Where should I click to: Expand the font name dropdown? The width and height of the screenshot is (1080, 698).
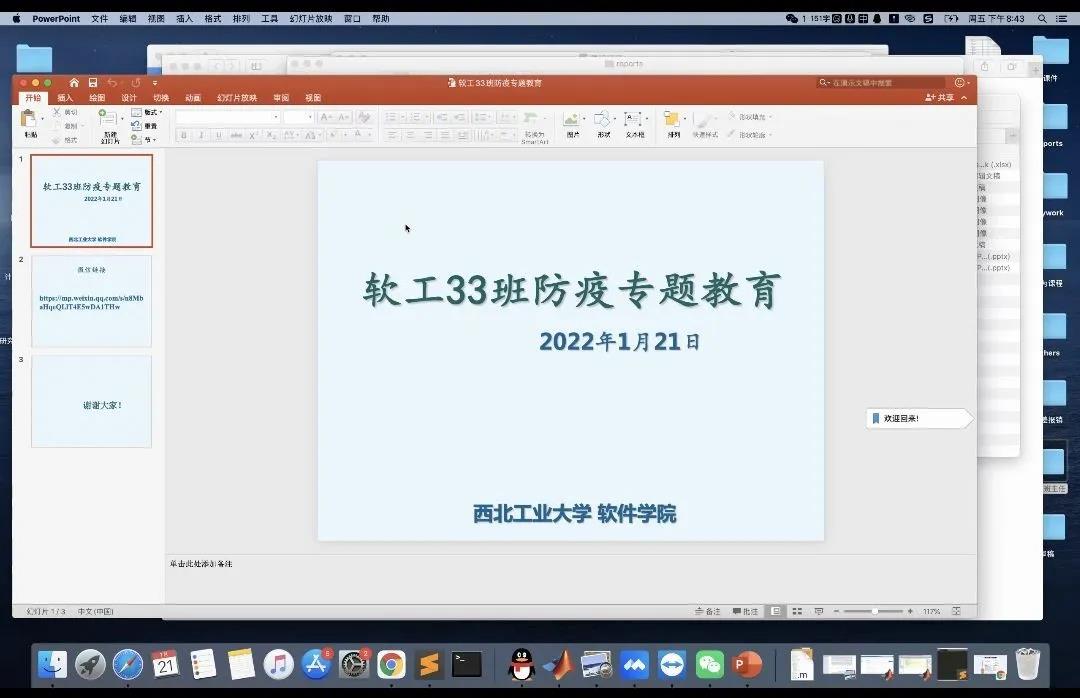point(276,118)
